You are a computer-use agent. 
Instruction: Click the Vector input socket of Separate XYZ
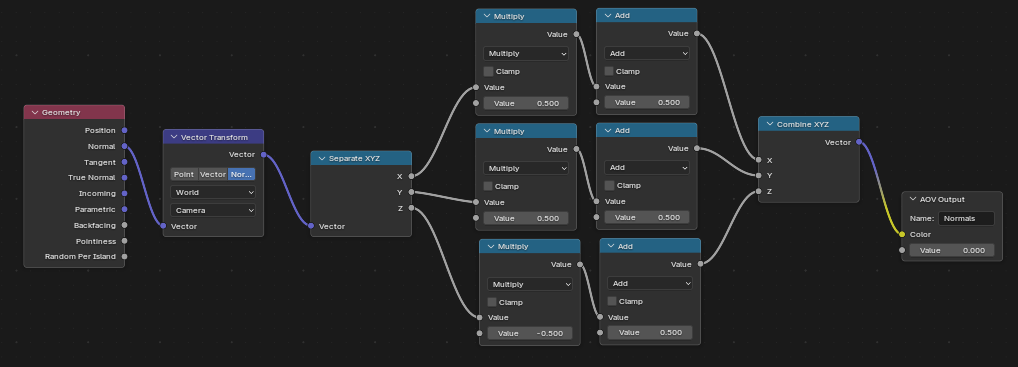pos(311,226)
